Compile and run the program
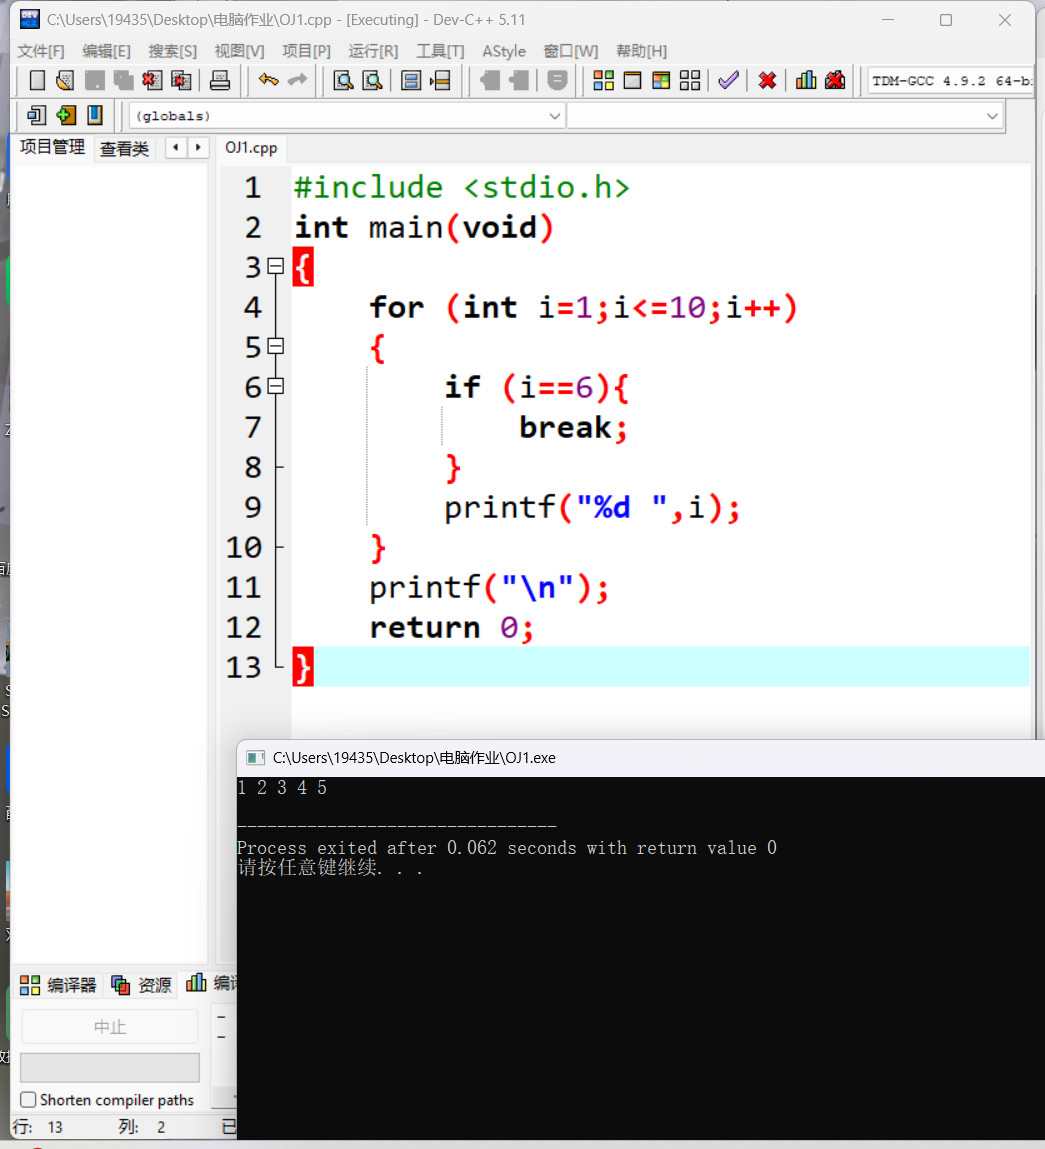The width and height of the screenshot is (1045, 1149). [661, 81]
